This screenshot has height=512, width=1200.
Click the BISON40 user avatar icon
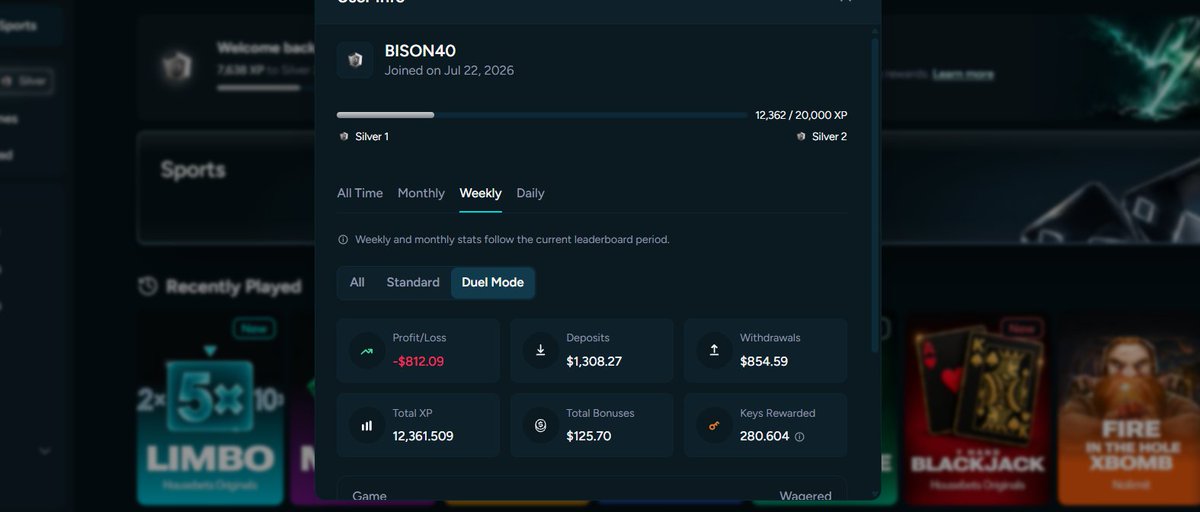tap(355, 60)
